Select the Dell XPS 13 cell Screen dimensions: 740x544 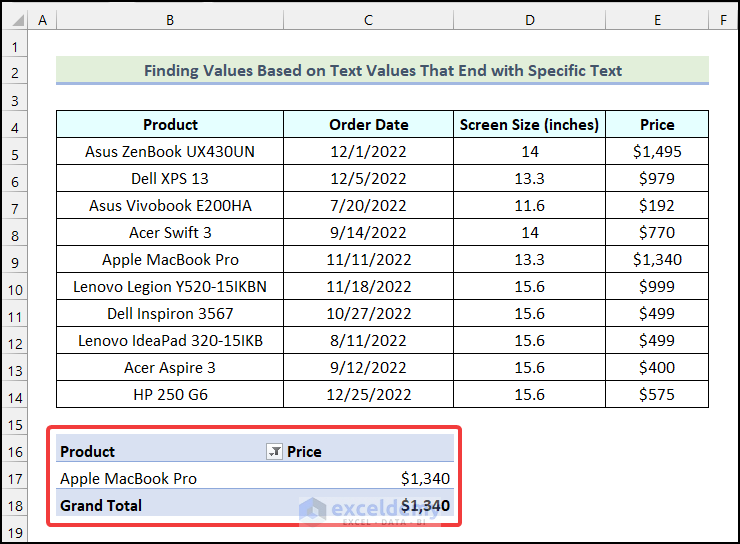[170, 179]
